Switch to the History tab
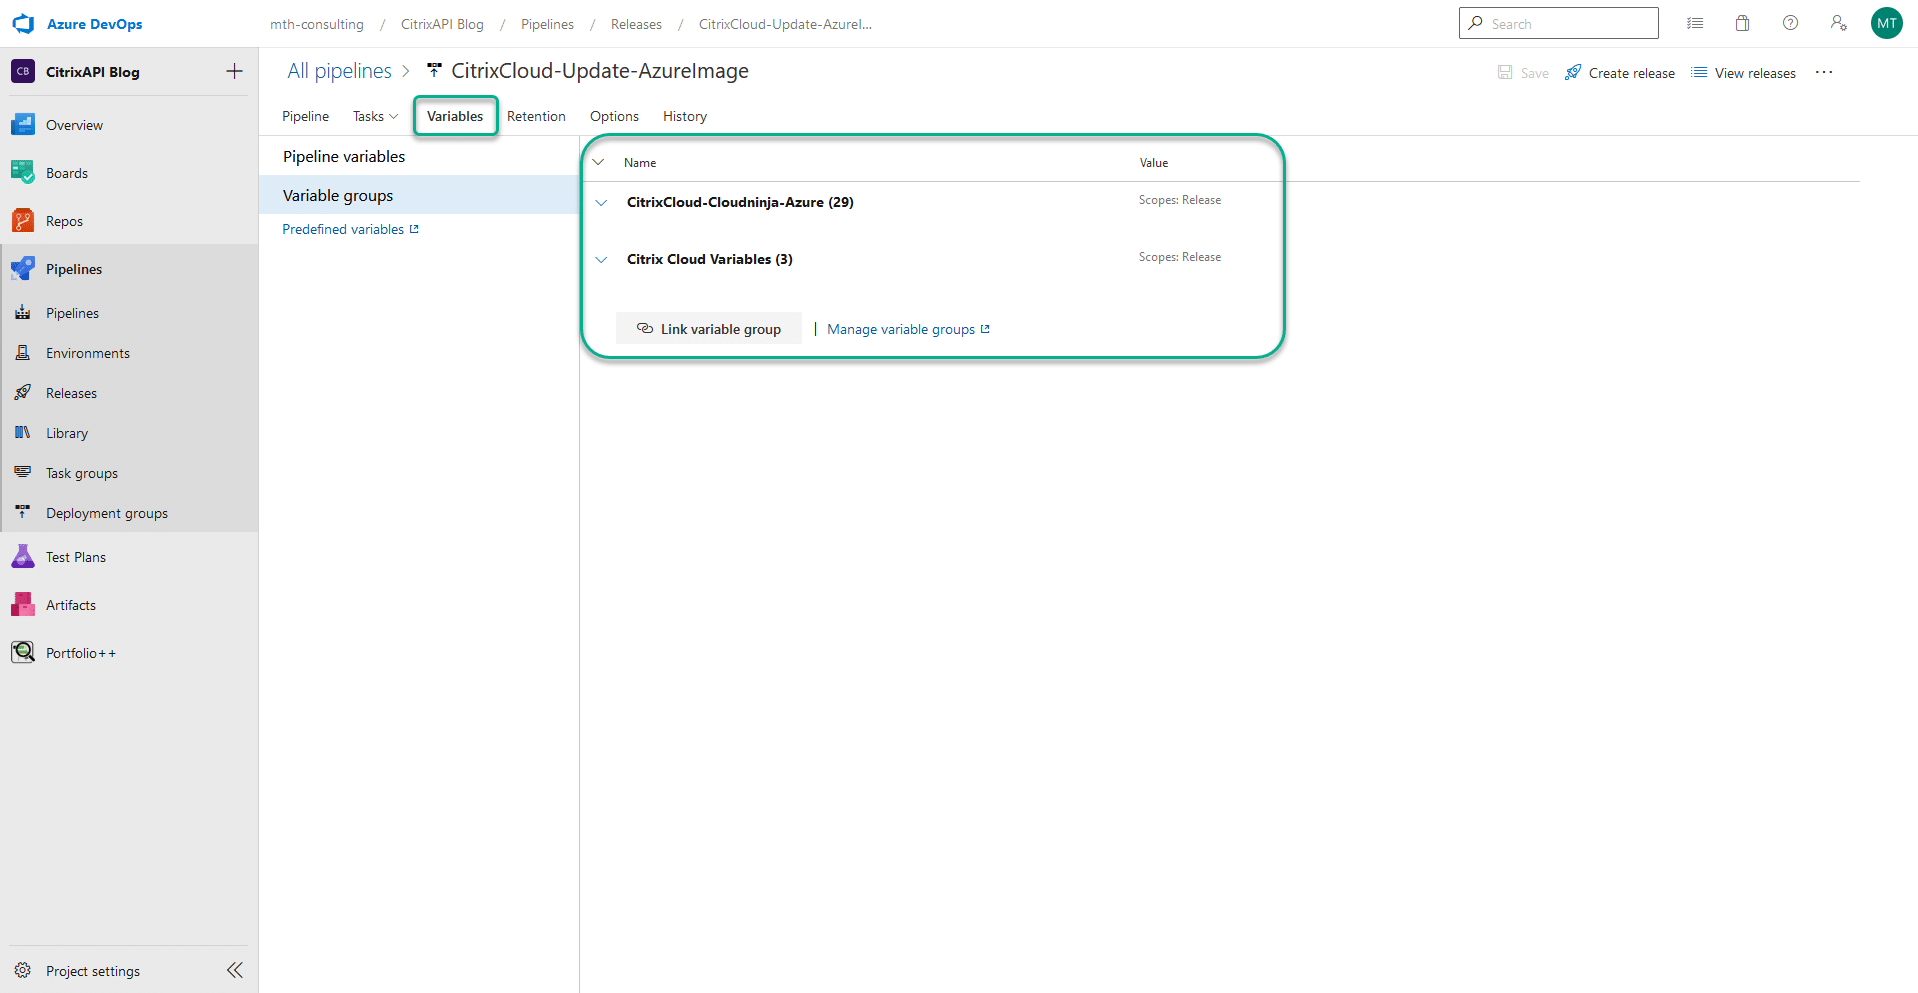Screen dimensions: 1918x993 685,116
